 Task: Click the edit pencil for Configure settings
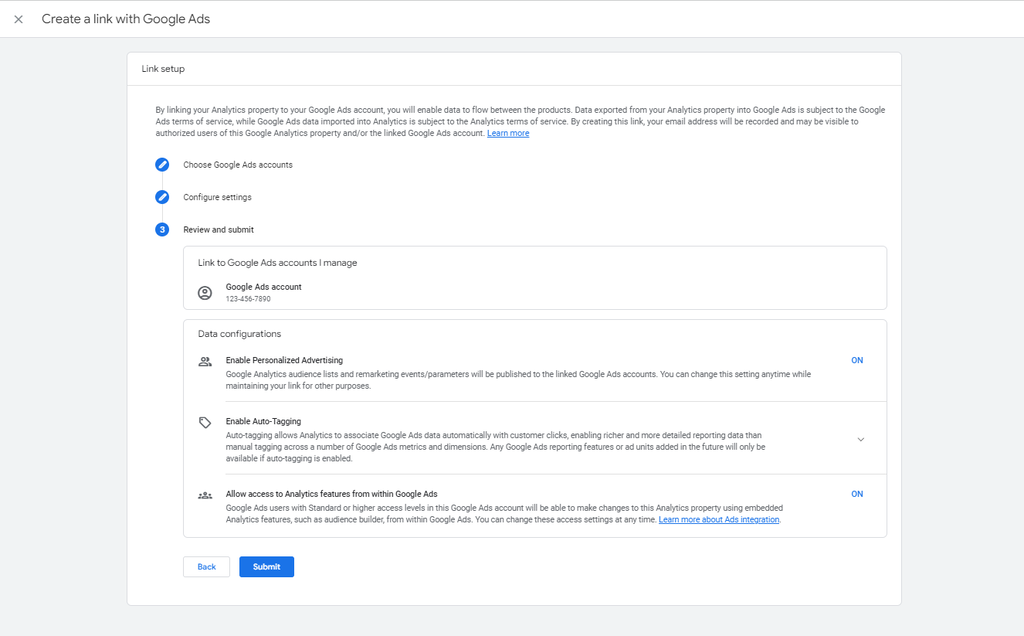coord(162,197)
